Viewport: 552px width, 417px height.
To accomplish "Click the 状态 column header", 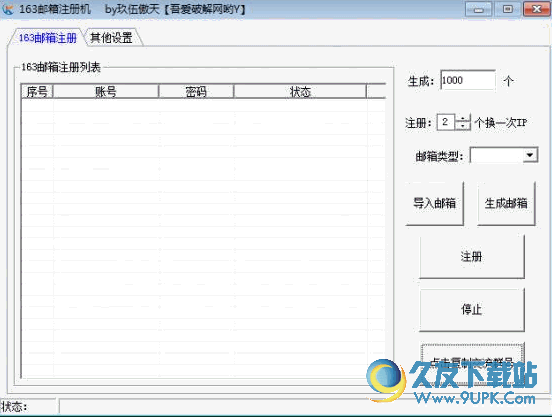I will [300, 91].
